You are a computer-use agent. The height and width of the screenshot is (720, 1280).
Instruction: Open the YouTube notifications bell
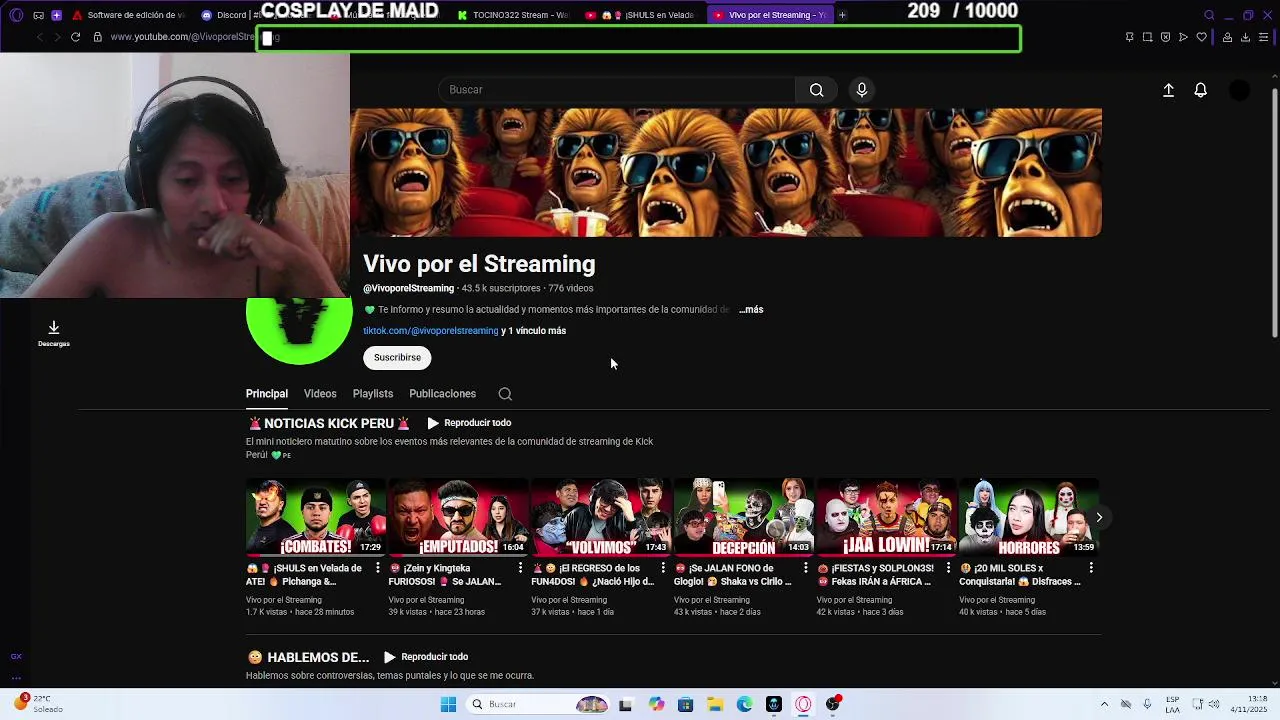[x=1201, y=90]
